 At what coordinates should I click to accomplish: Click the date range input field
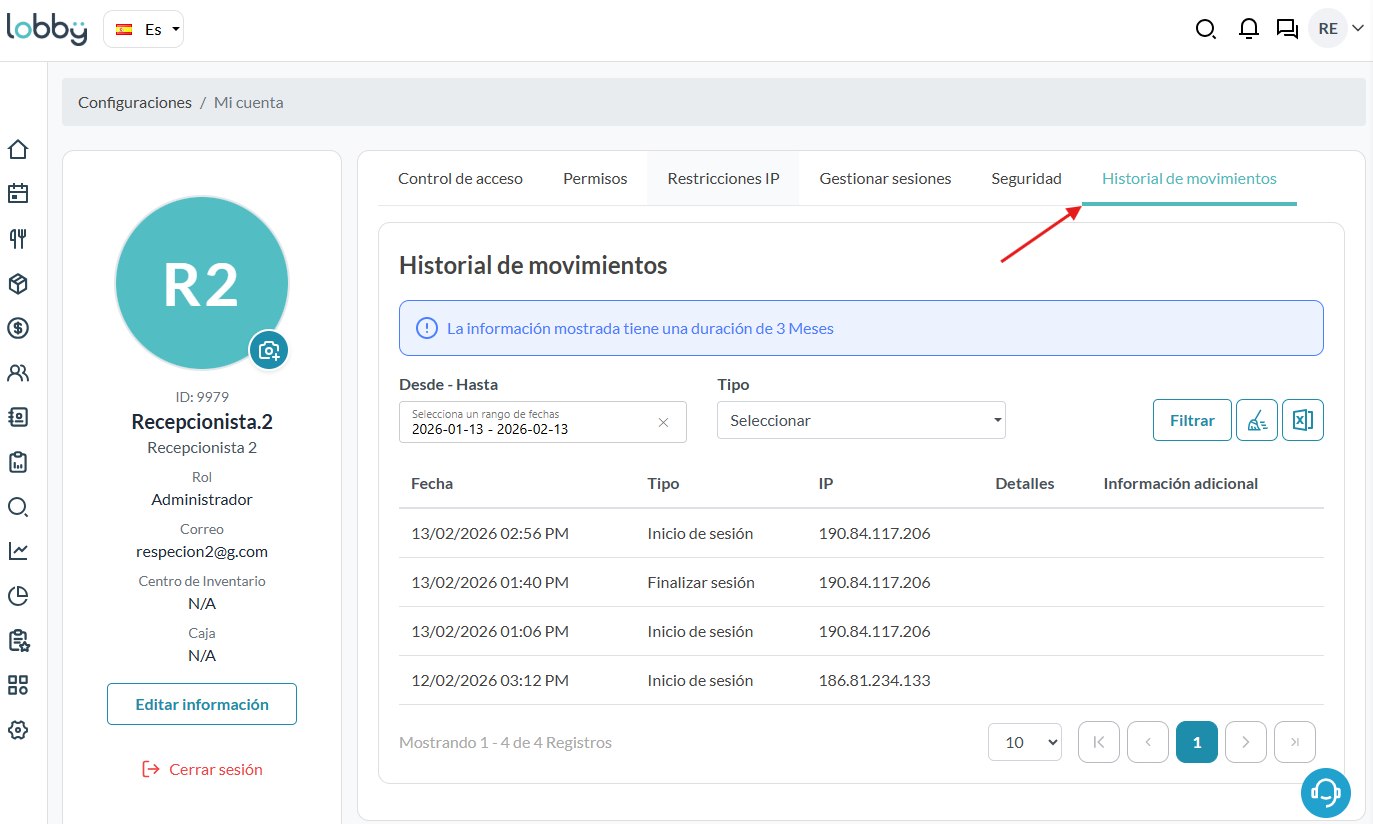(530, 422)
